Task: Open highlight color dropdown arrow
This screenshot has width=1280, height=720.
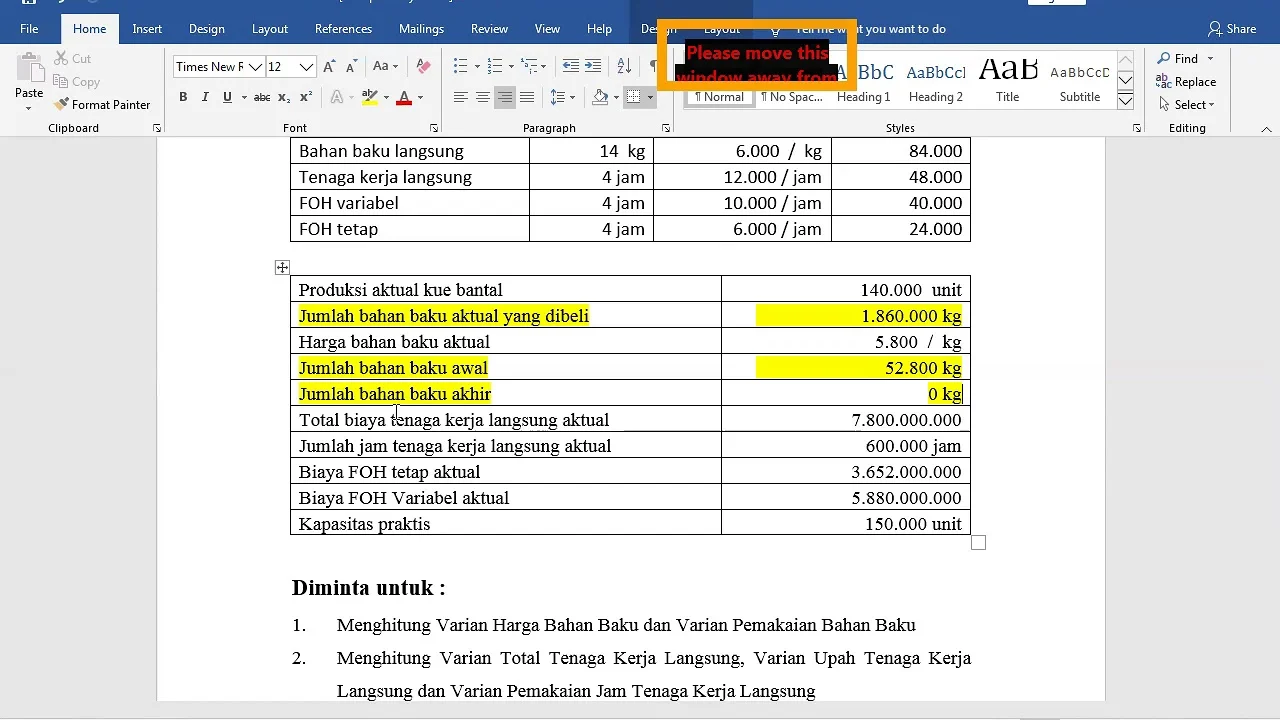Action: pyautogui.click(x=385, y=97)
